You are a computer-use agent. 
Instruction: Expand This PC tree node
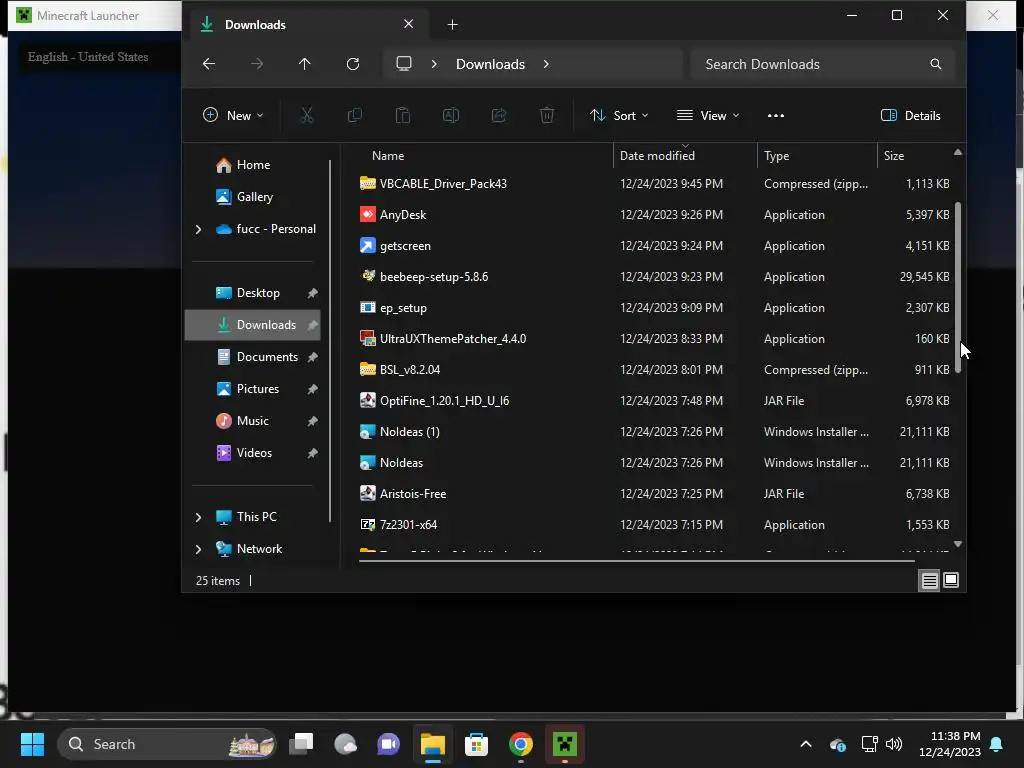199,517
